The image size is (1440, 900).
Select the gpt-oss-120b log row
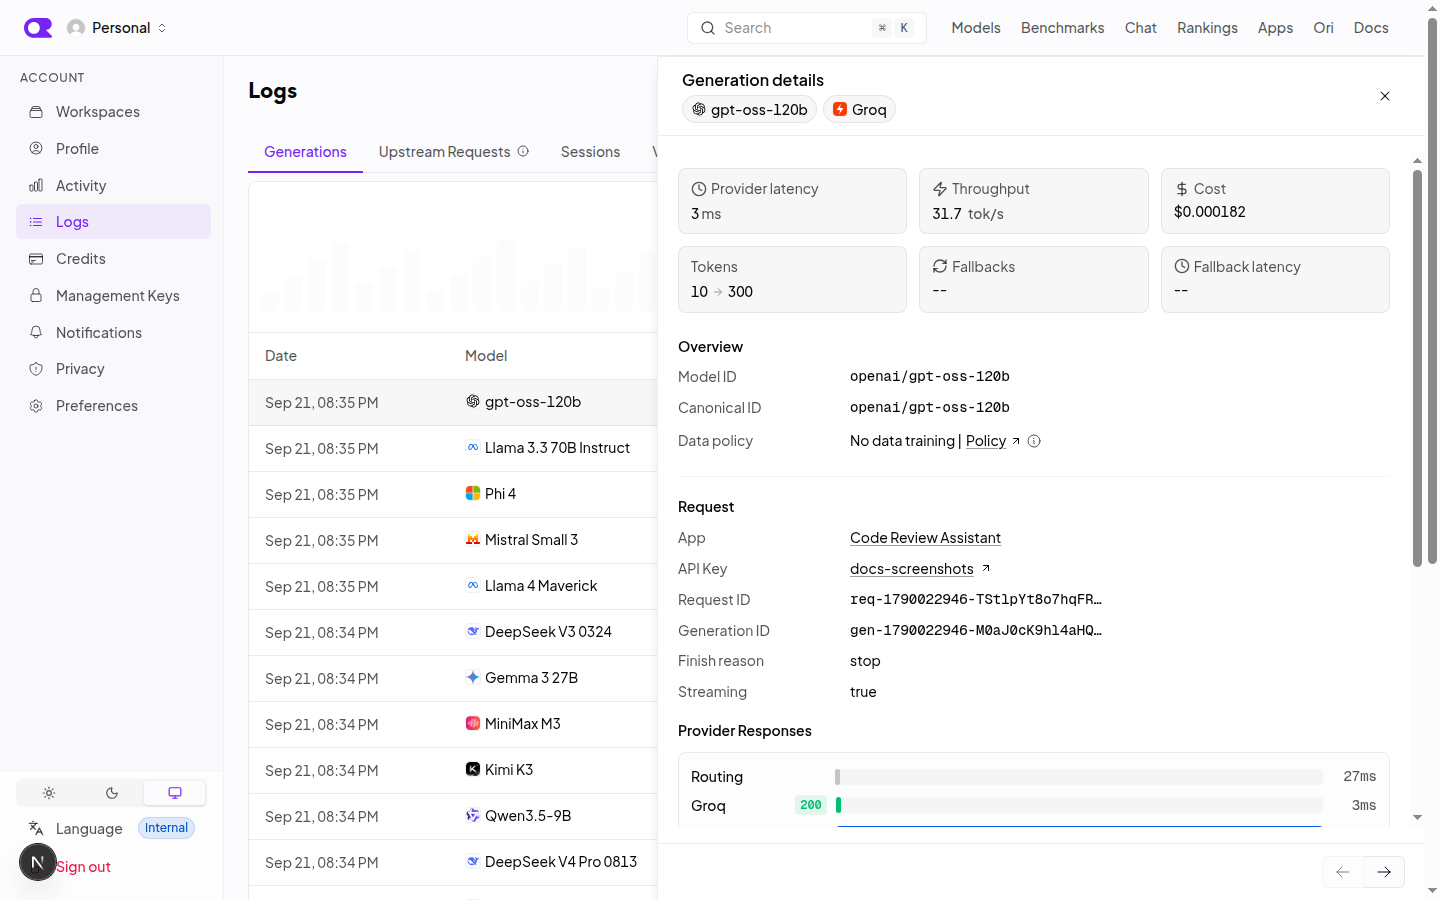pos(453,402)
